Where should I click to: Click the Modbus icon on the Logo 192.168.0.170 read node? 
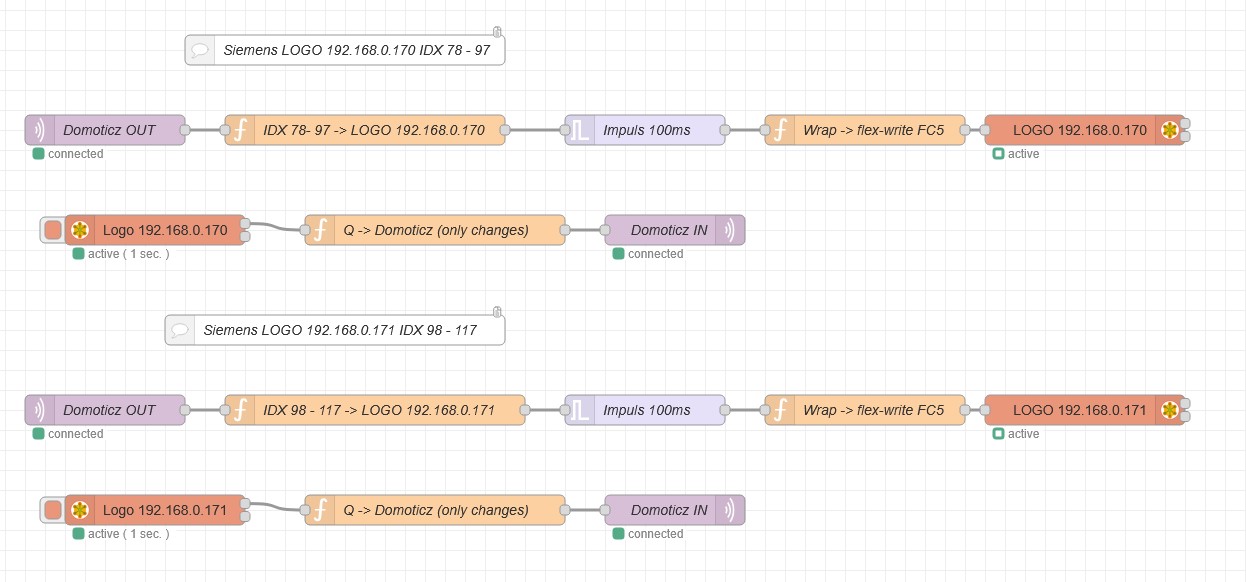(x=80, y=230)
